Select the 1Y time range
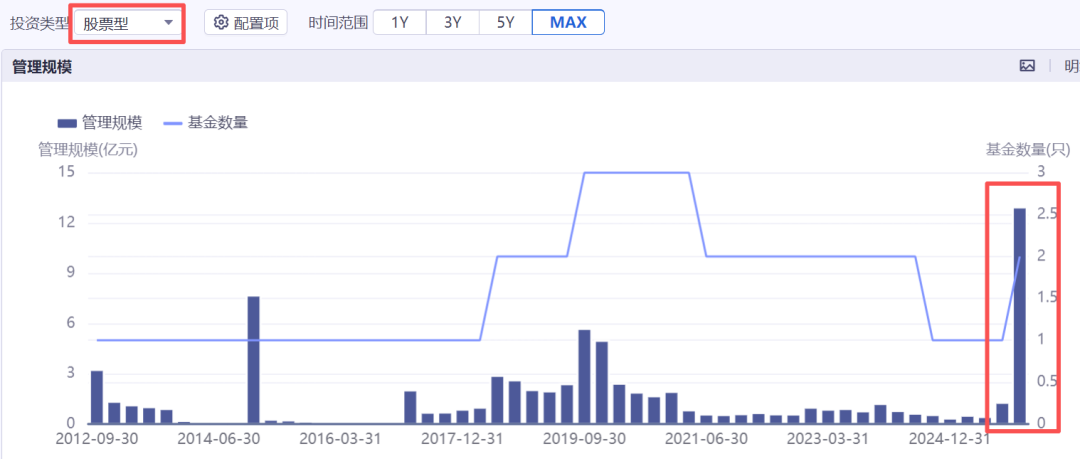 (x=399, y=22)
